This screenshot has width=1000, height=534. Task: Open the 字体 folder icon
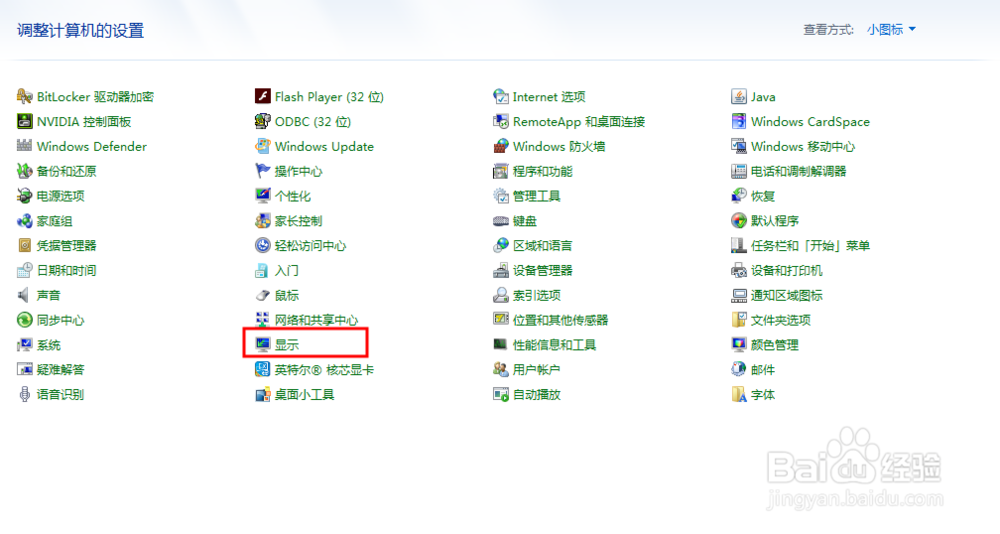739,394
